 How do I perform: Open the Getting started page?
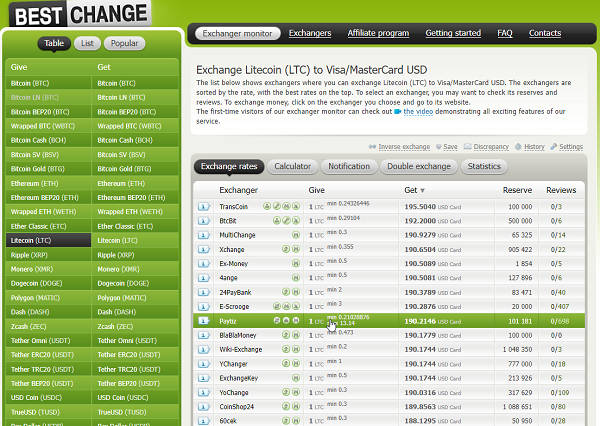453,33
